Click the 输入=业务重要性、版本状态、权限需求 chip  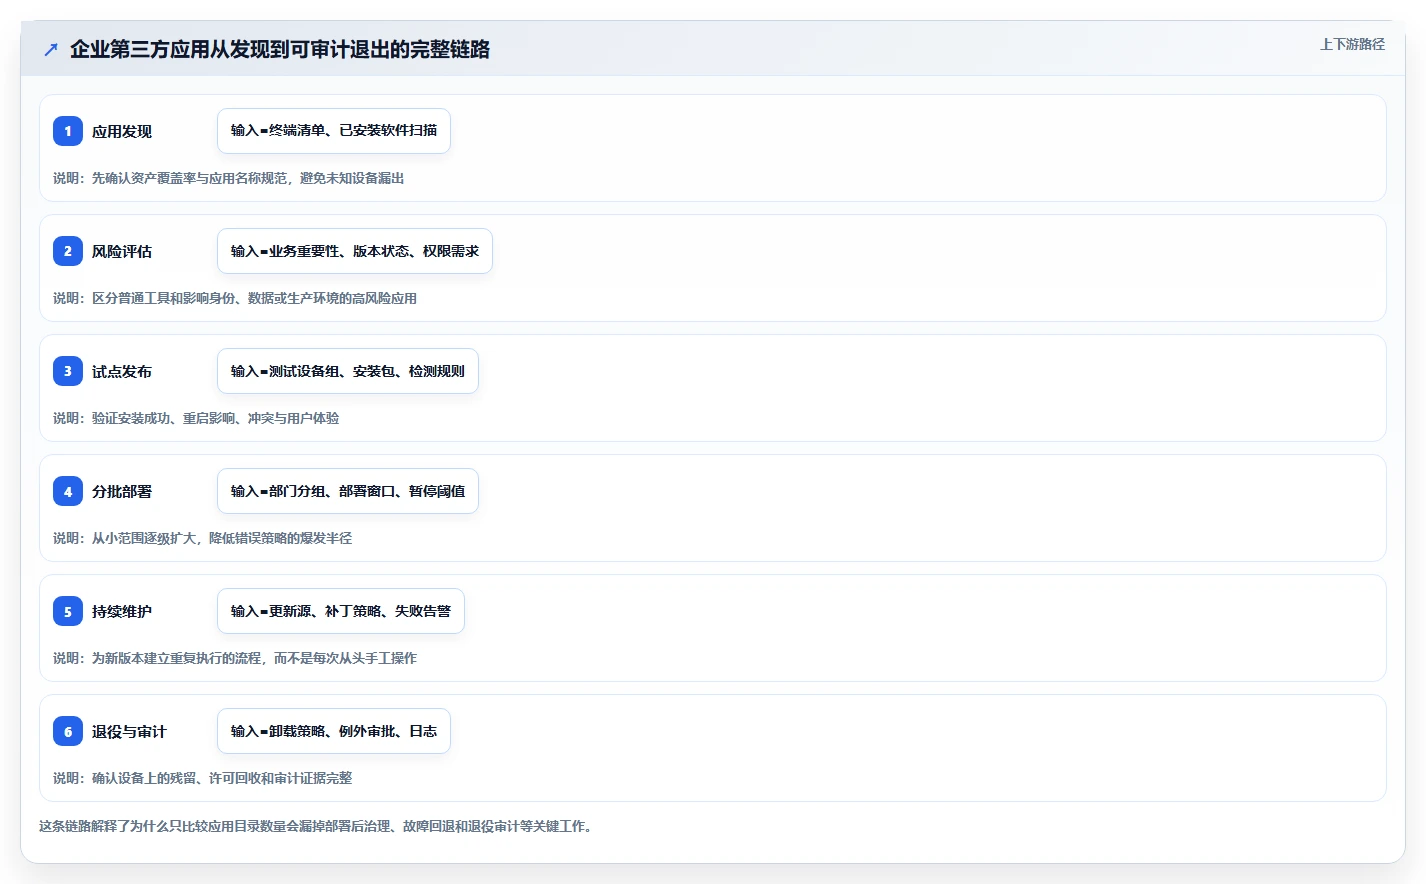point(355,251)
